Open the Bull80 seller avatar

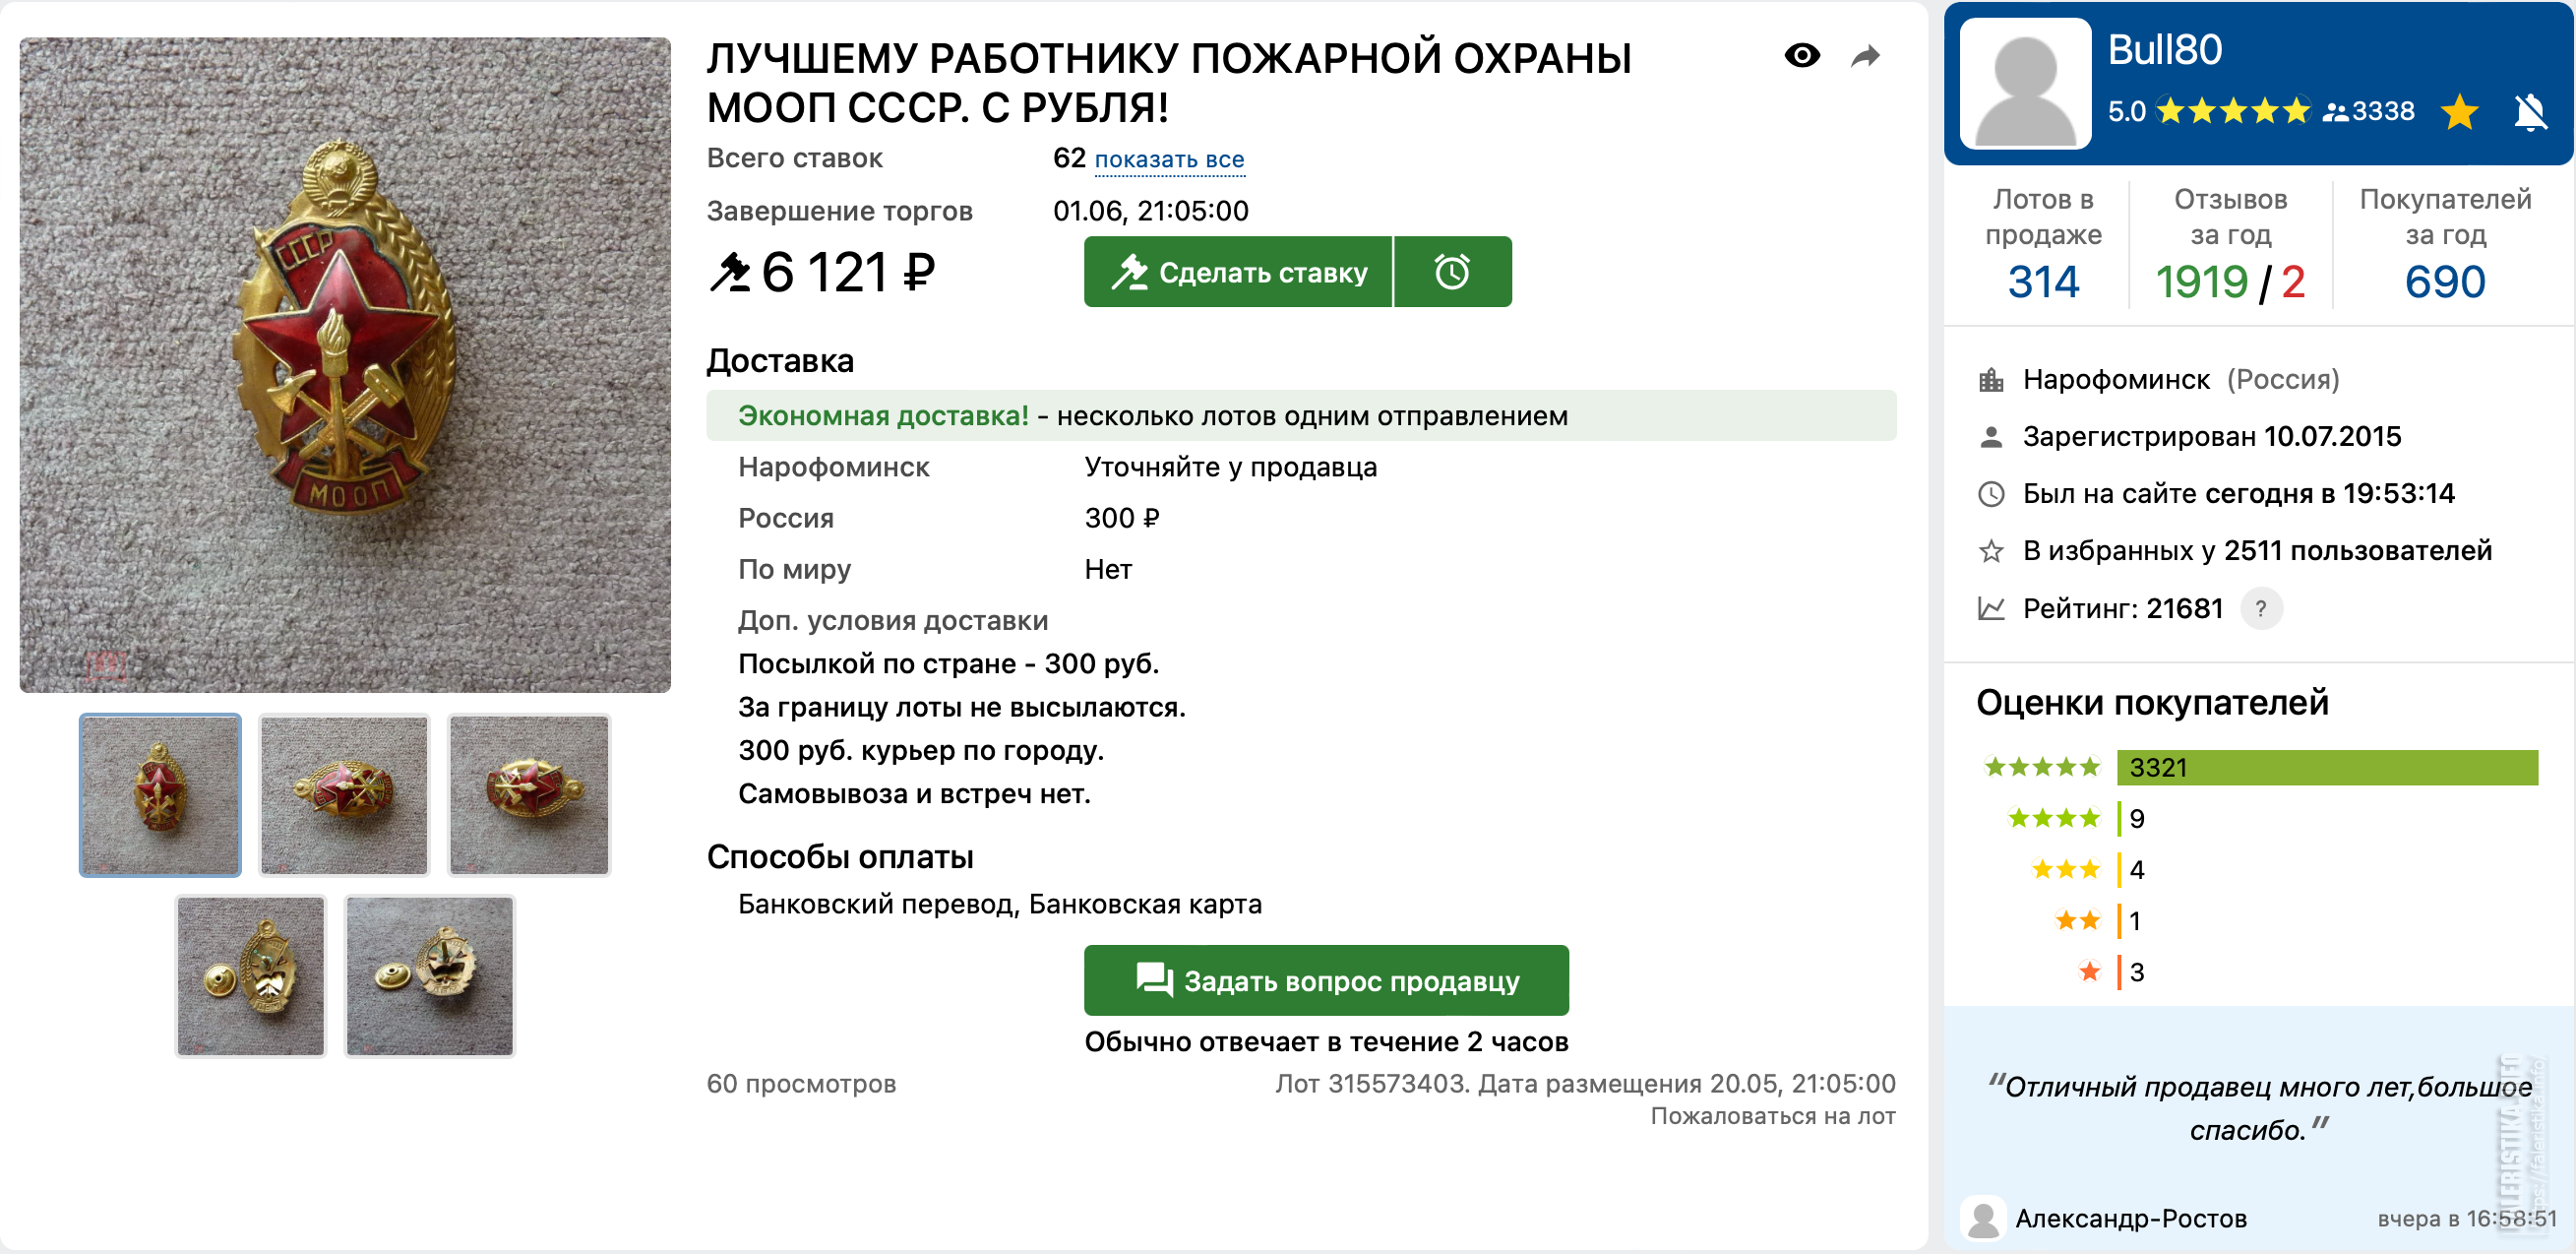[x=2025, y=85]
